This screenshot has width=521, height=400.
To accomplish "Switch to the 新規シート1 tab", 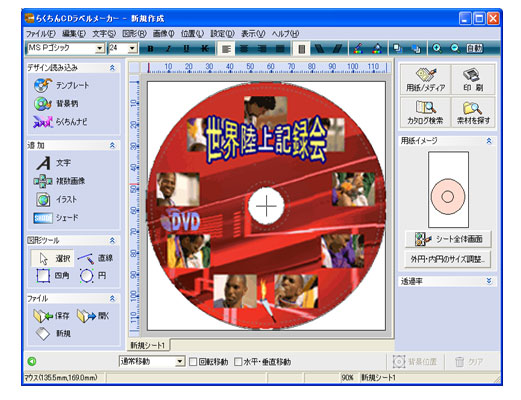I will 148,345.
